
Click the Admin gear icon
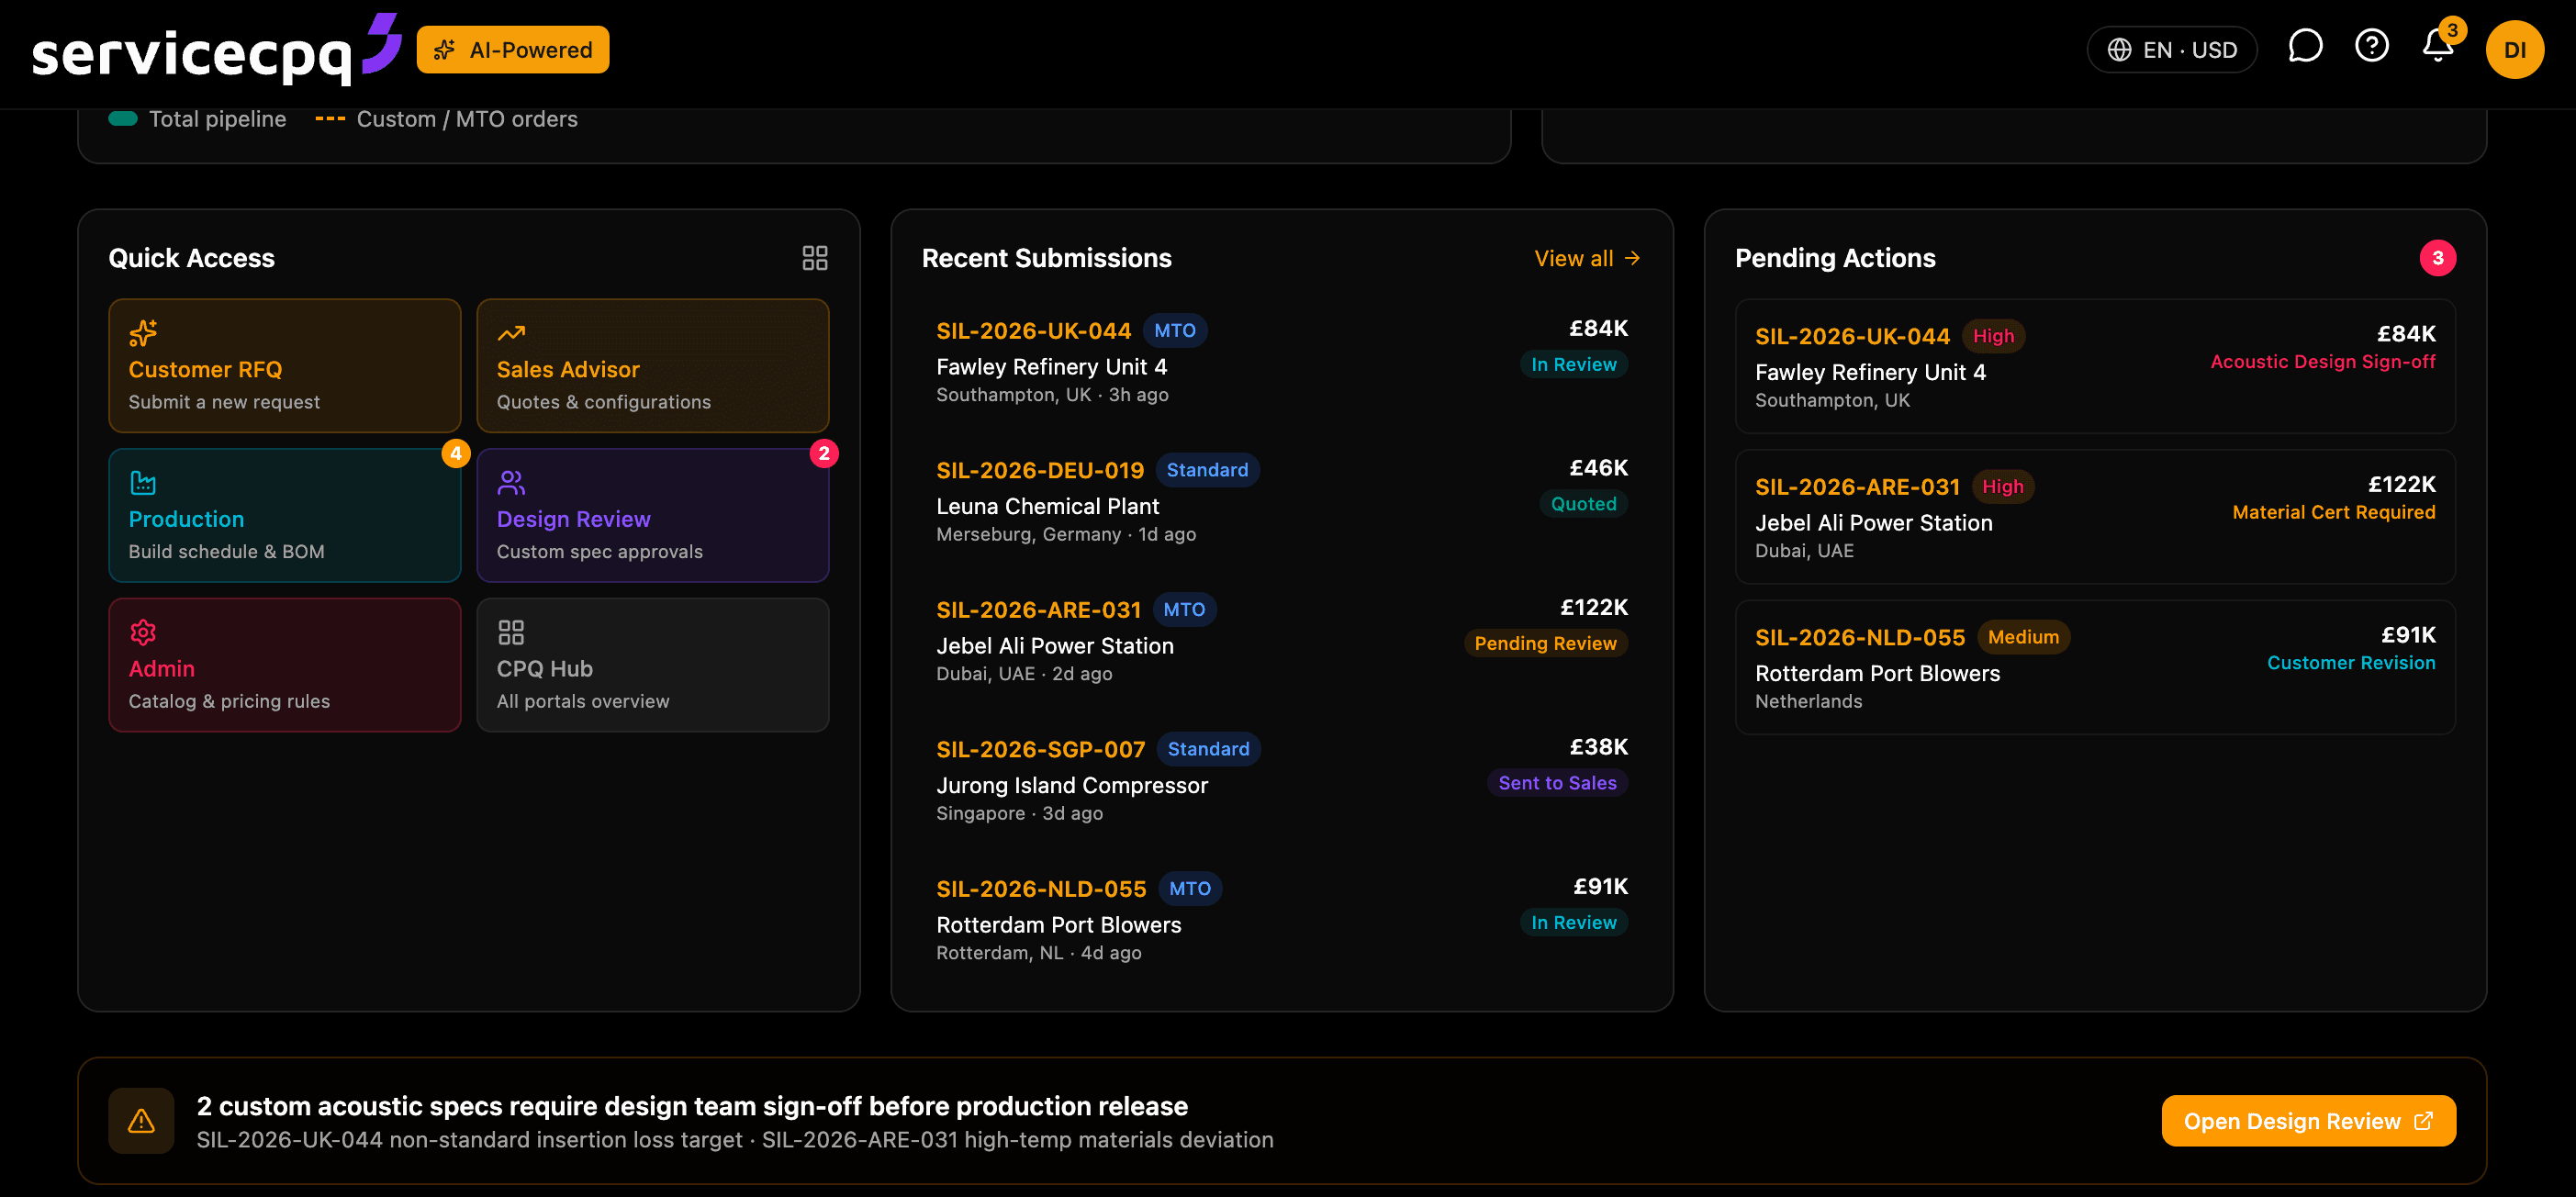click(143, 632)
